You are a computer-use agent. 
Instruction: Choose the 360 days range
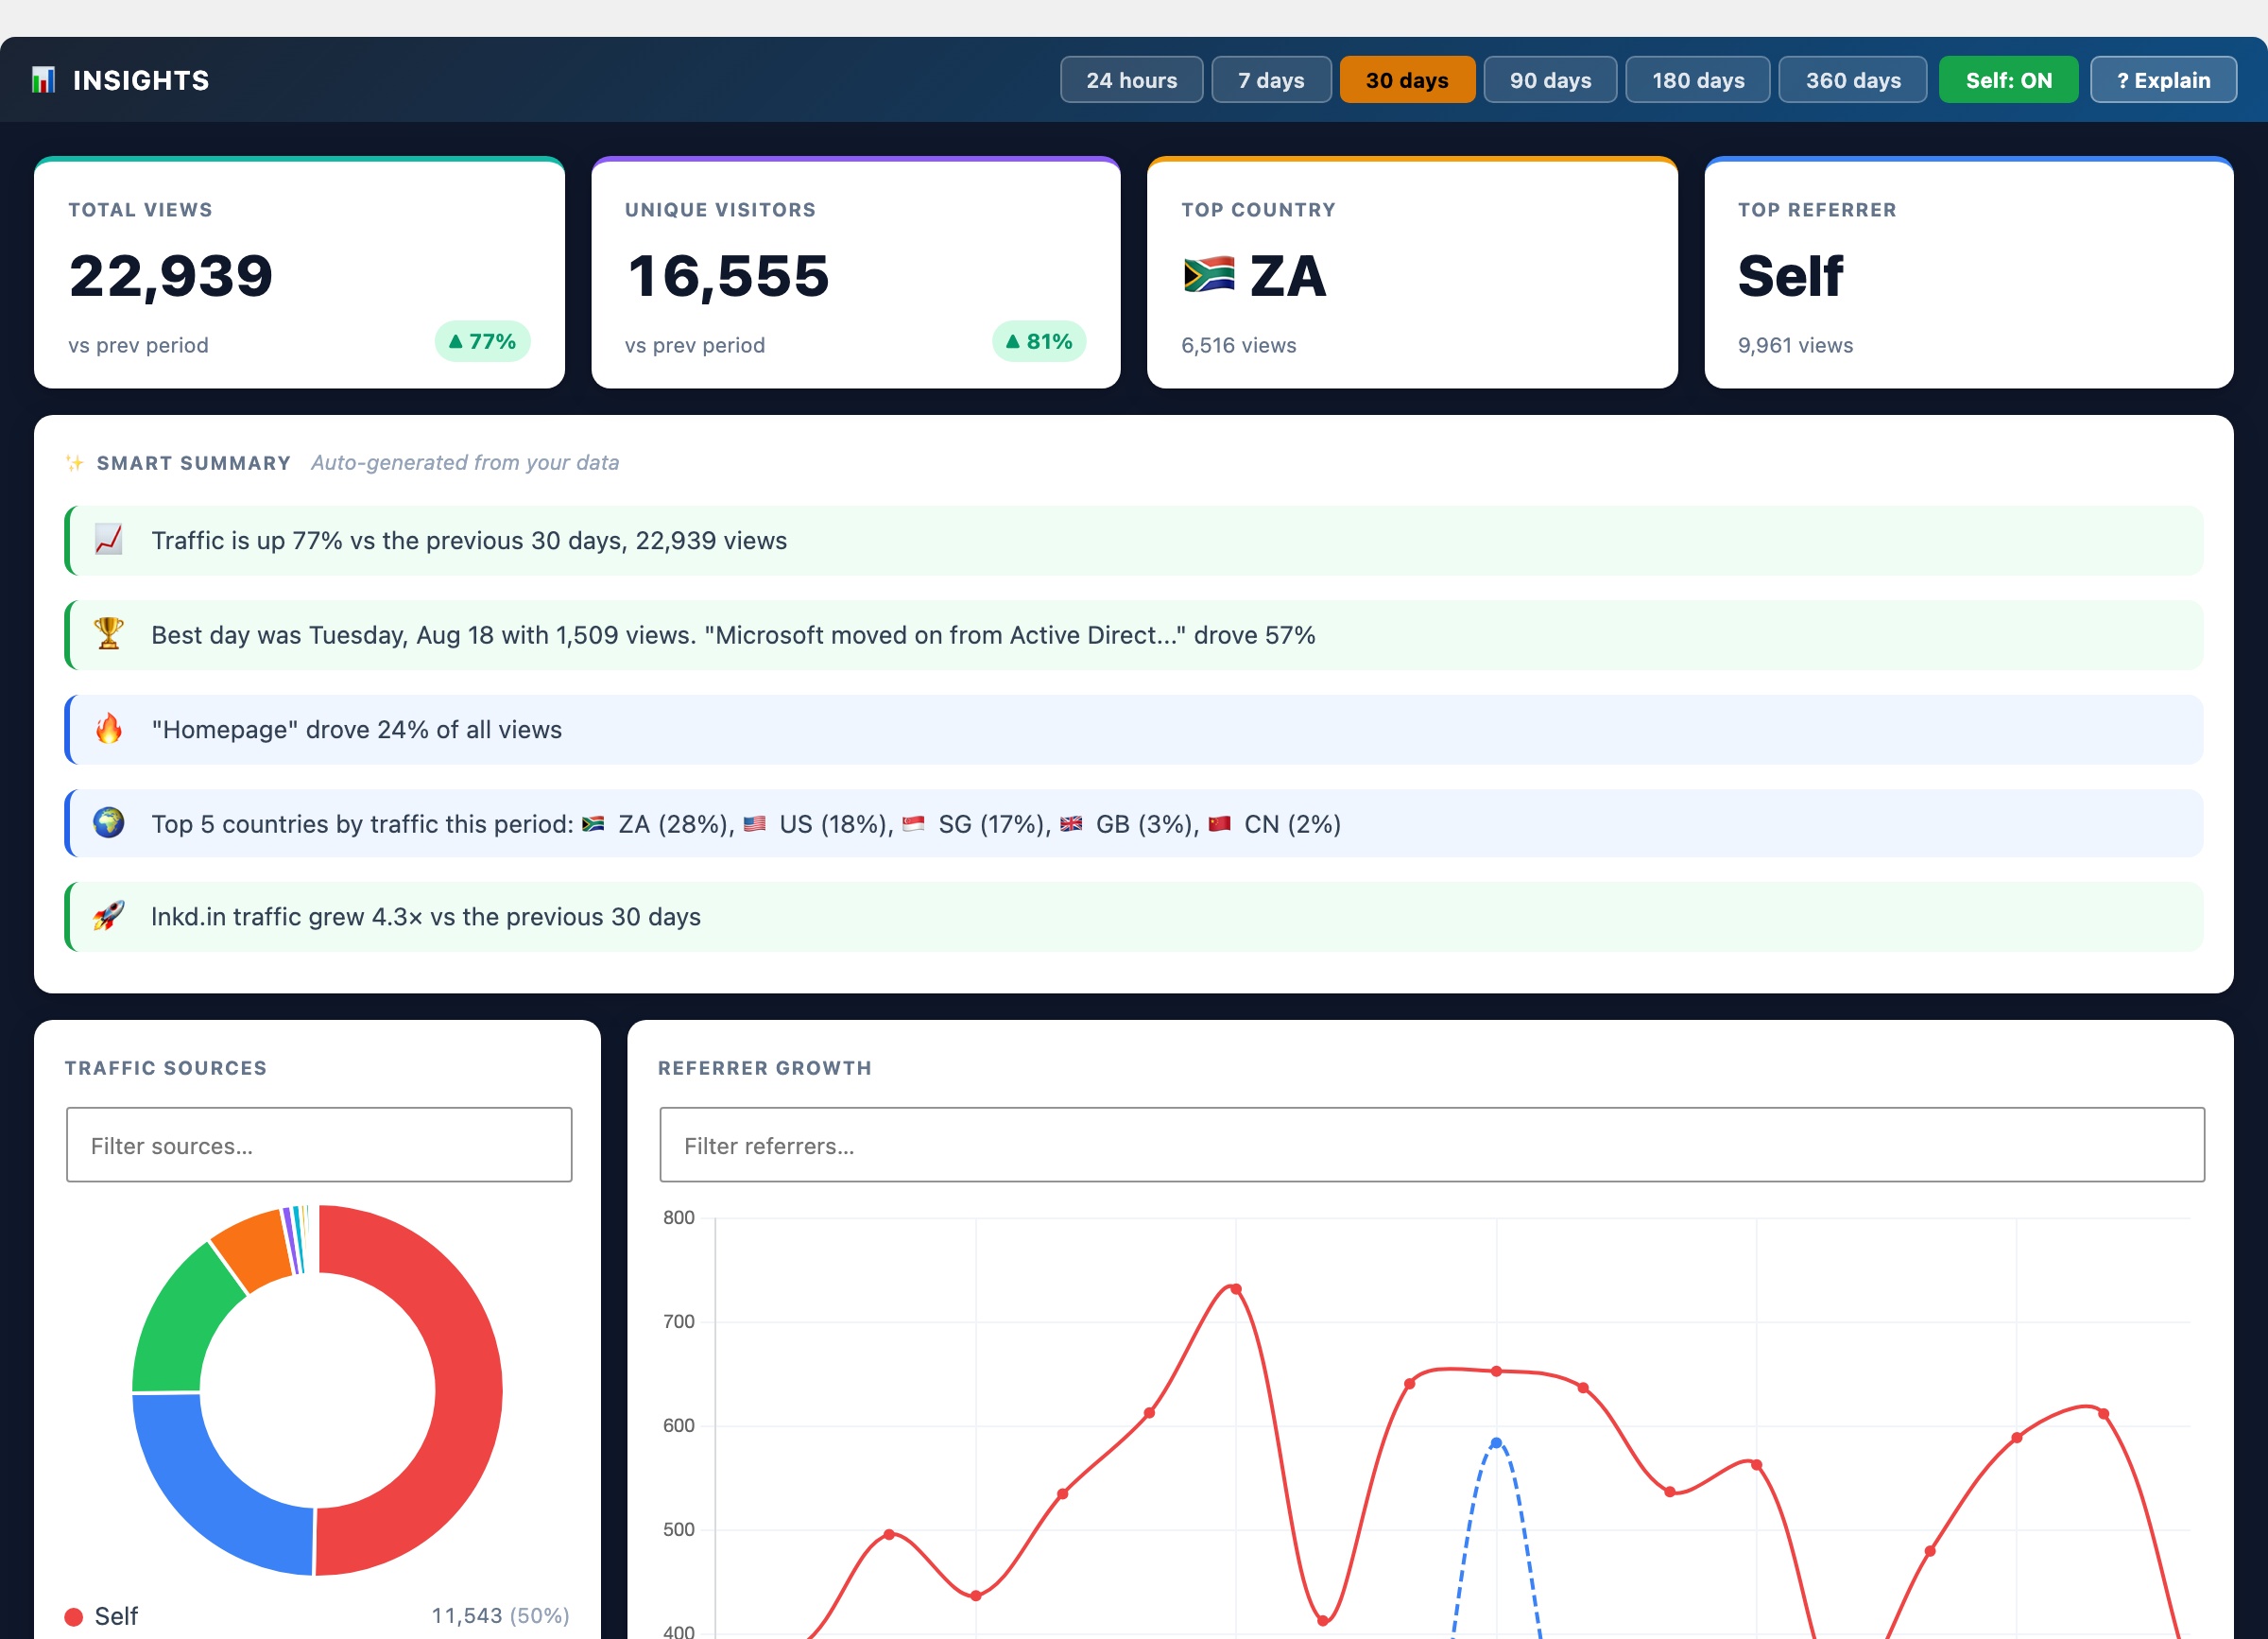pos(1853,80)
